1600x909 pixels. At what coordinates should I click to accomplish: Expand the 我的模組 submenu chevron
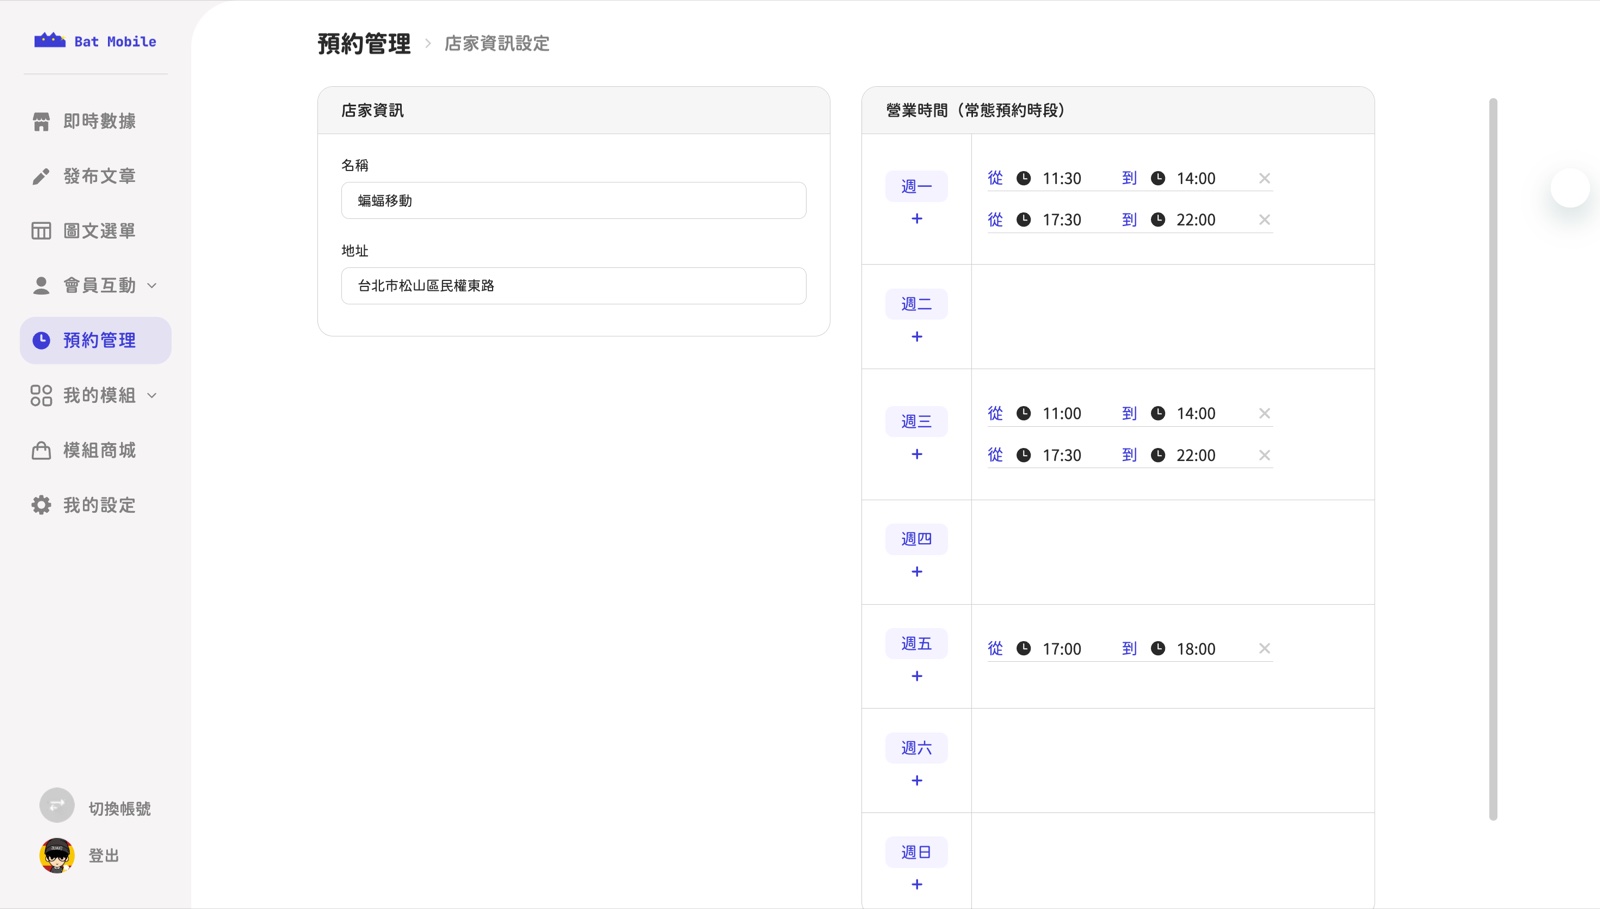(152, 396)
